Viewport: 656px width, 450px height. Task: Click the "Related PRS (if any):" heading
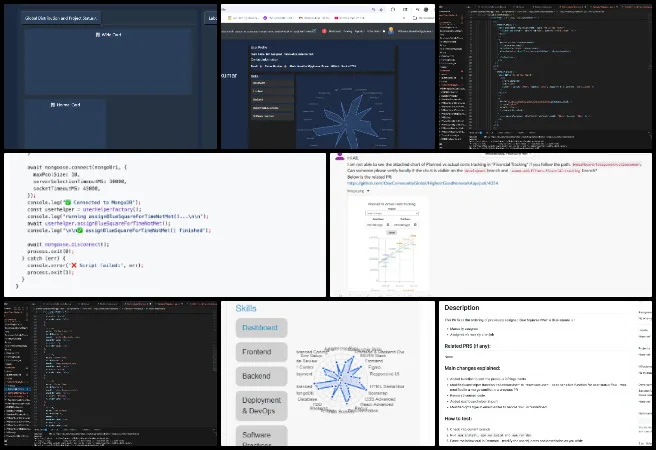(x=467, y=346)
